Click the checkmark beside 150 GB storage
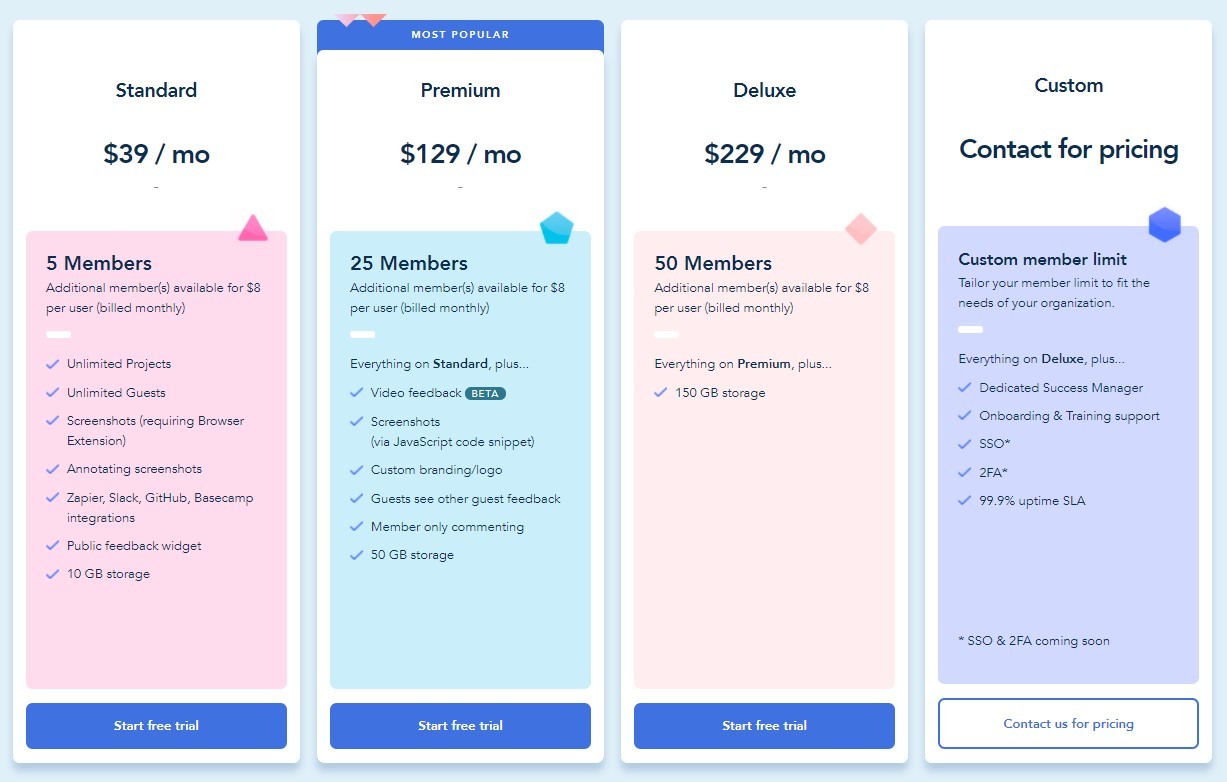 click(x=660, y=393)
